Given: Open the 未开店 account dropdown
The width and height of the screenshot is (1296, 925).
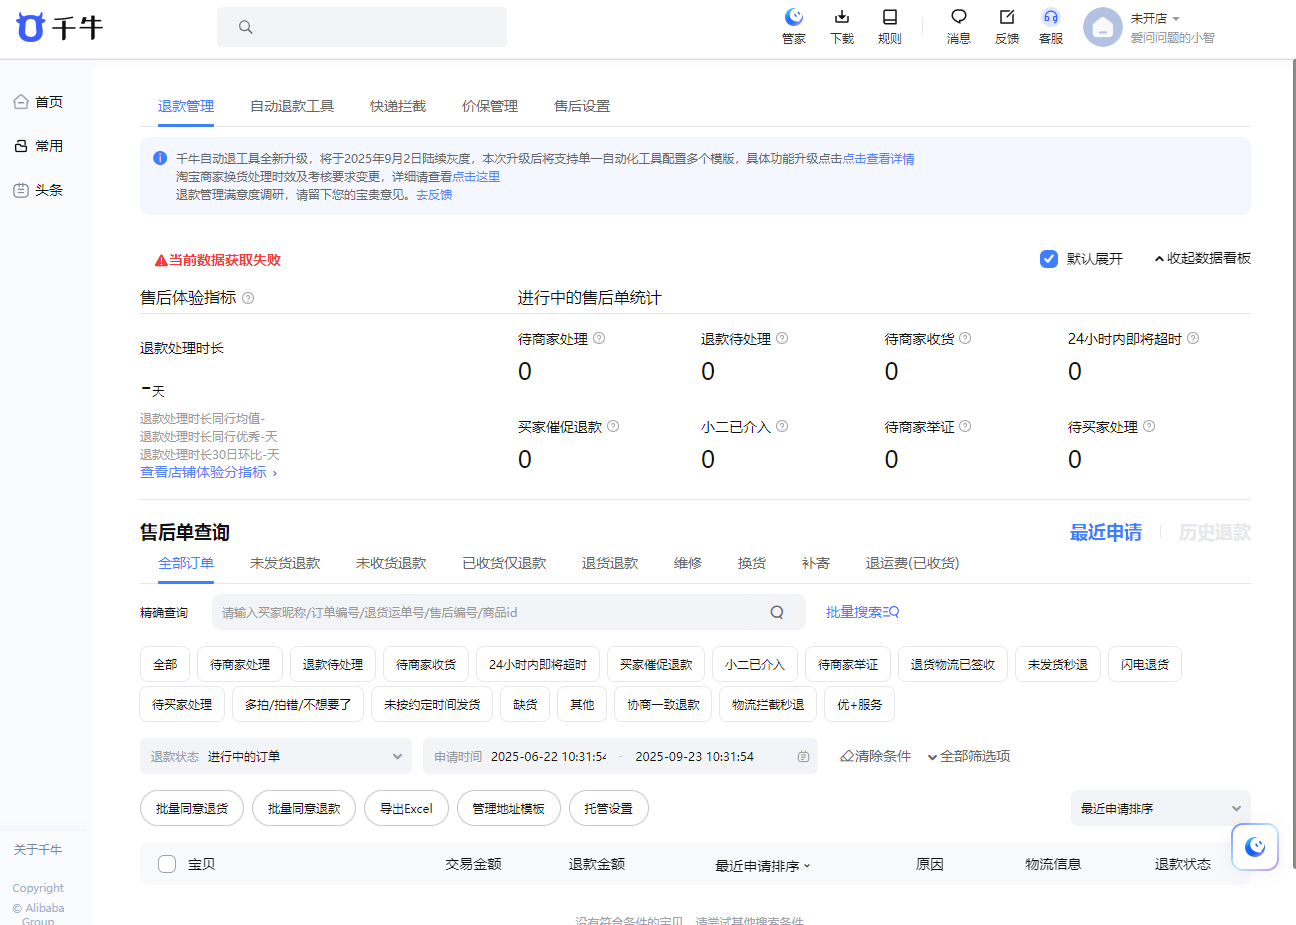Looking at the screenshot, I should pos(1155,18).
